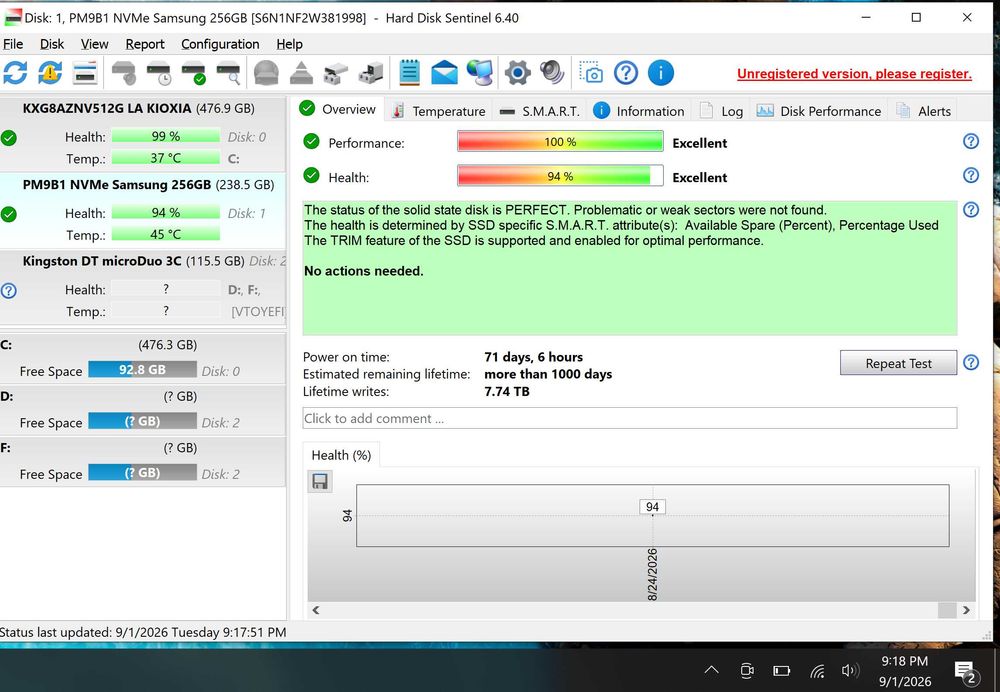Select the Kingston DT microDuo 3C disk

click(143, 286)
